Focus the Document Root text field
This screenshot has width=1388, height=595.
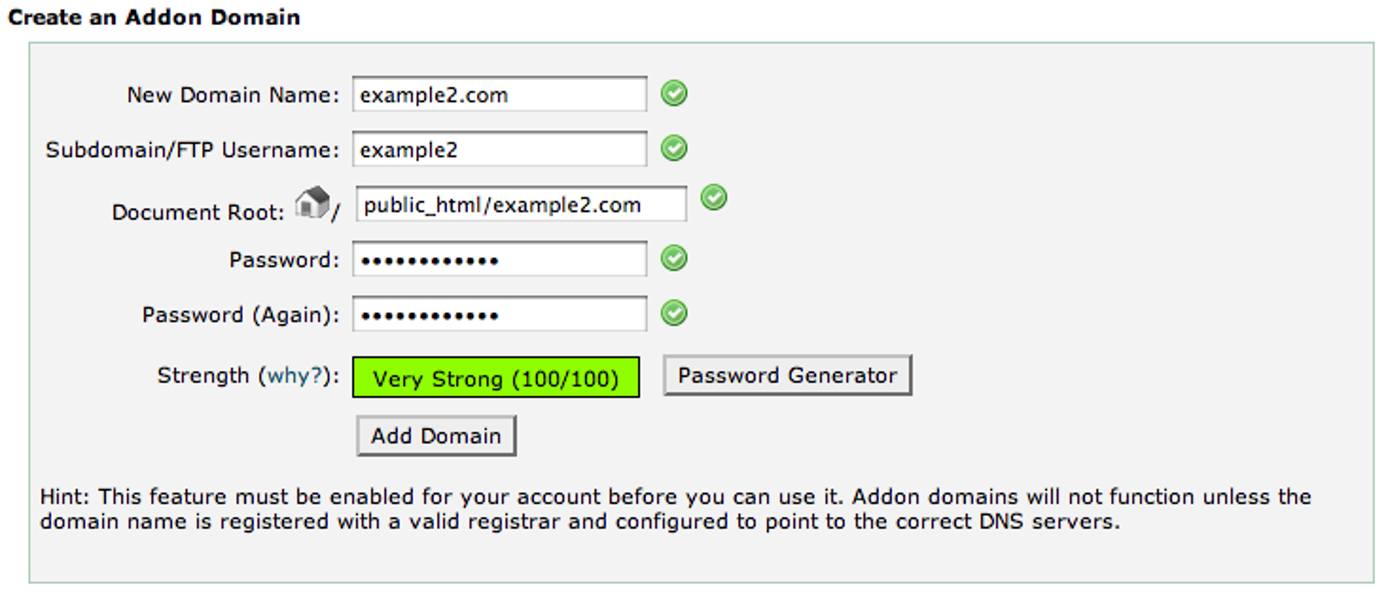pos(520,204)
